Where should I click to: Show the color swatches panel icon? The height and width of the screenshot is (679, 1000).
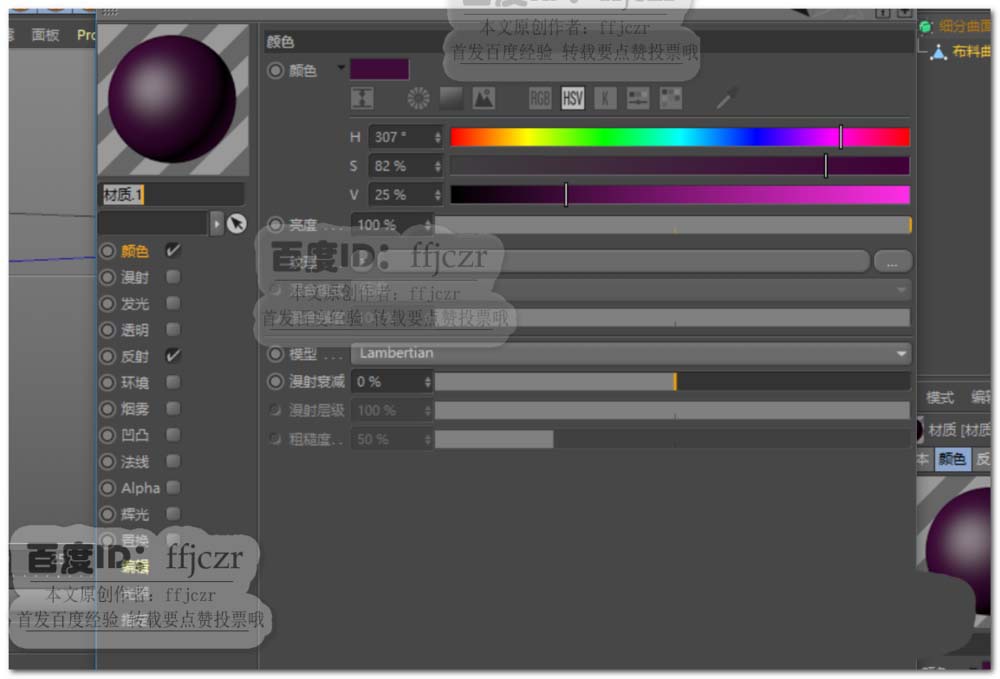670,98
